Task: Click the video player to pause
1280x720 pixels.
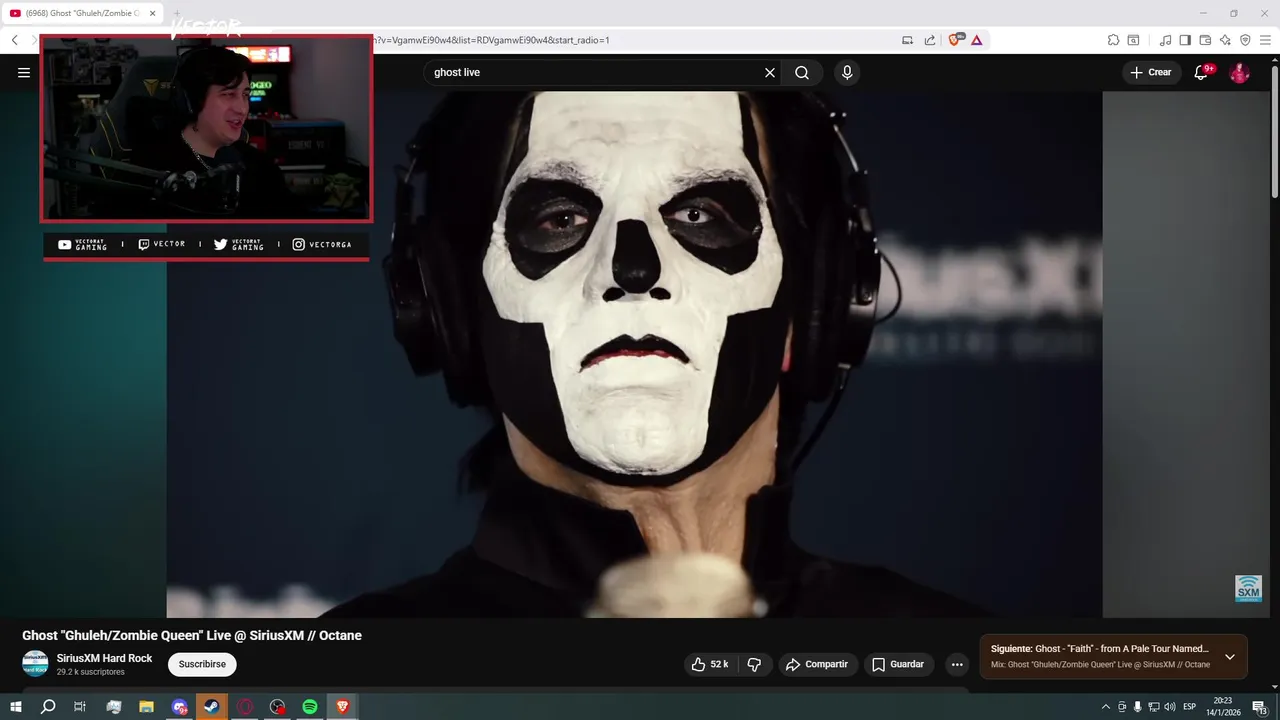Action: point(634,354)
